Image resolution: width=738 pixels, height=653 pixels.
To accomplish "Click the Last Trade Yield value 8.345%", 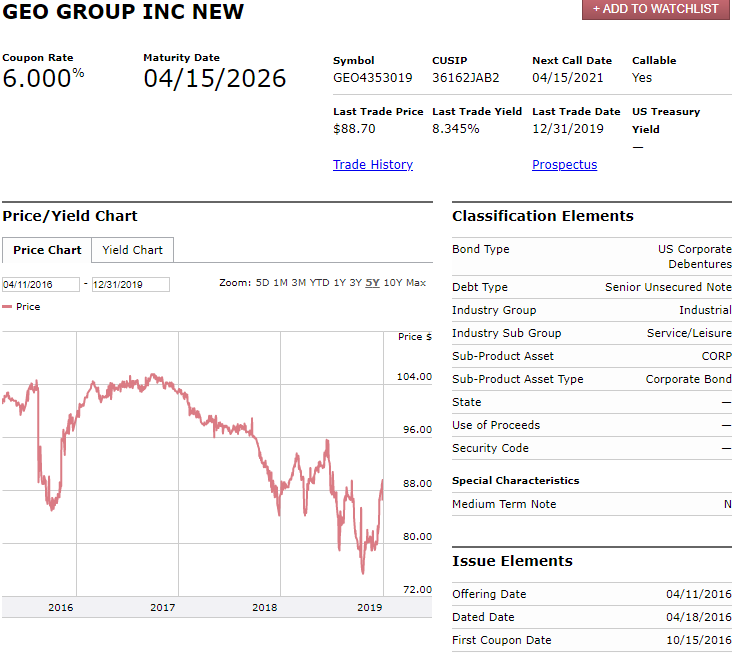I will [x=456, y=129].
